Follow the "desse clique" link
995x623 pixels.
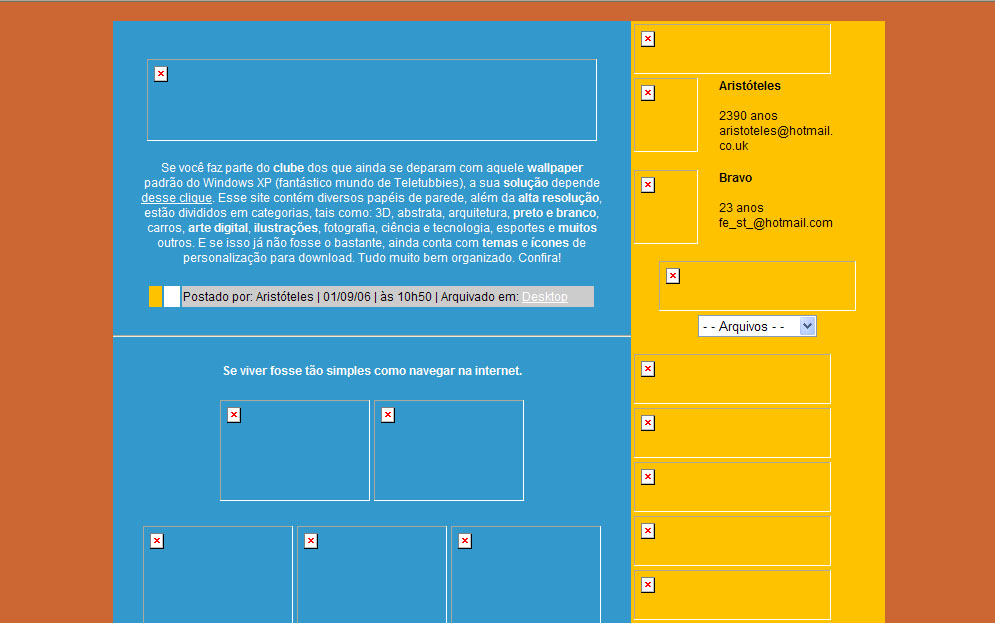(x=176, y=198)
